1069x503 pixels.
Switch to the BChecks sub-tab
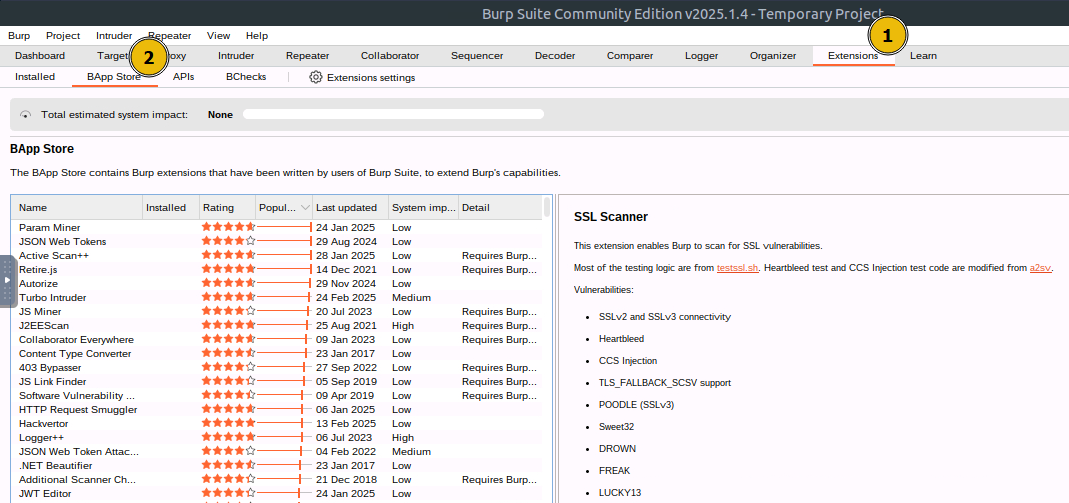pos(246,77)
